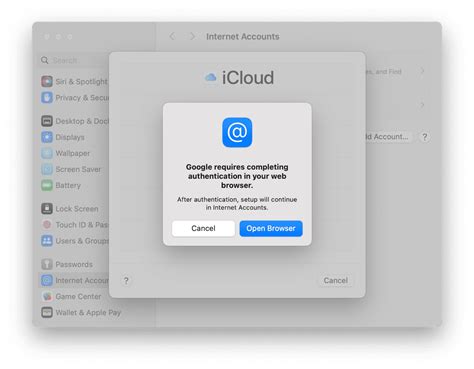
Task: Select the Lock Screen sidebar icon
Action: 47,209
